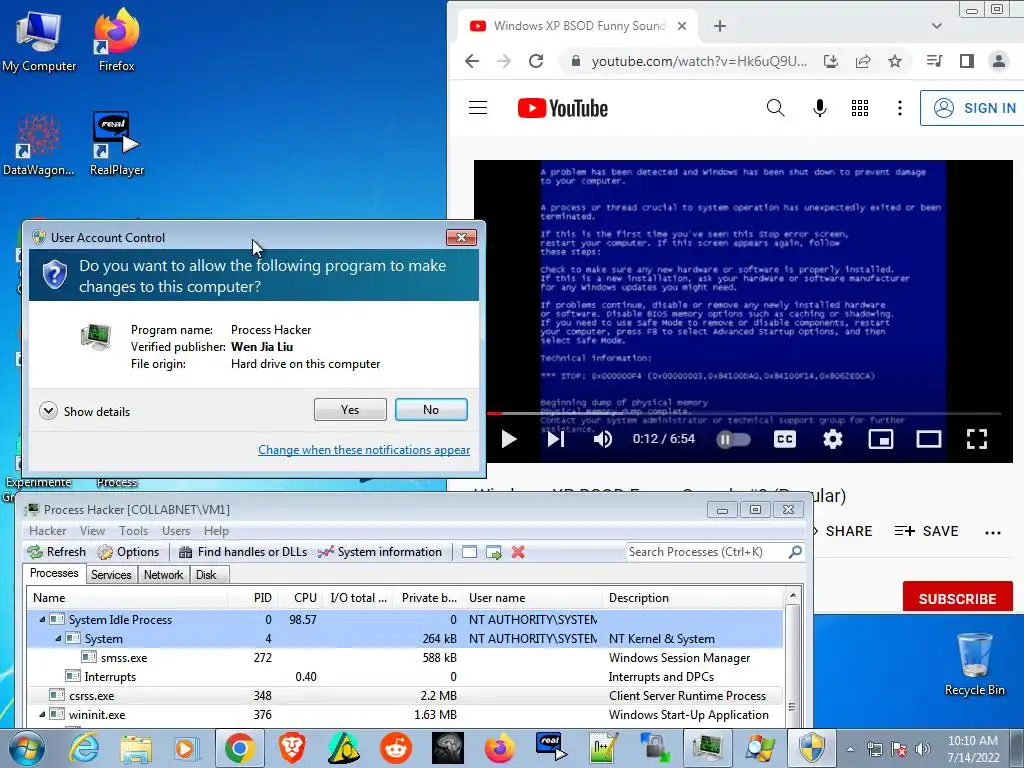
Task: Click the find window icon in Process Hacker toolbar
Action: pos(469,552)
